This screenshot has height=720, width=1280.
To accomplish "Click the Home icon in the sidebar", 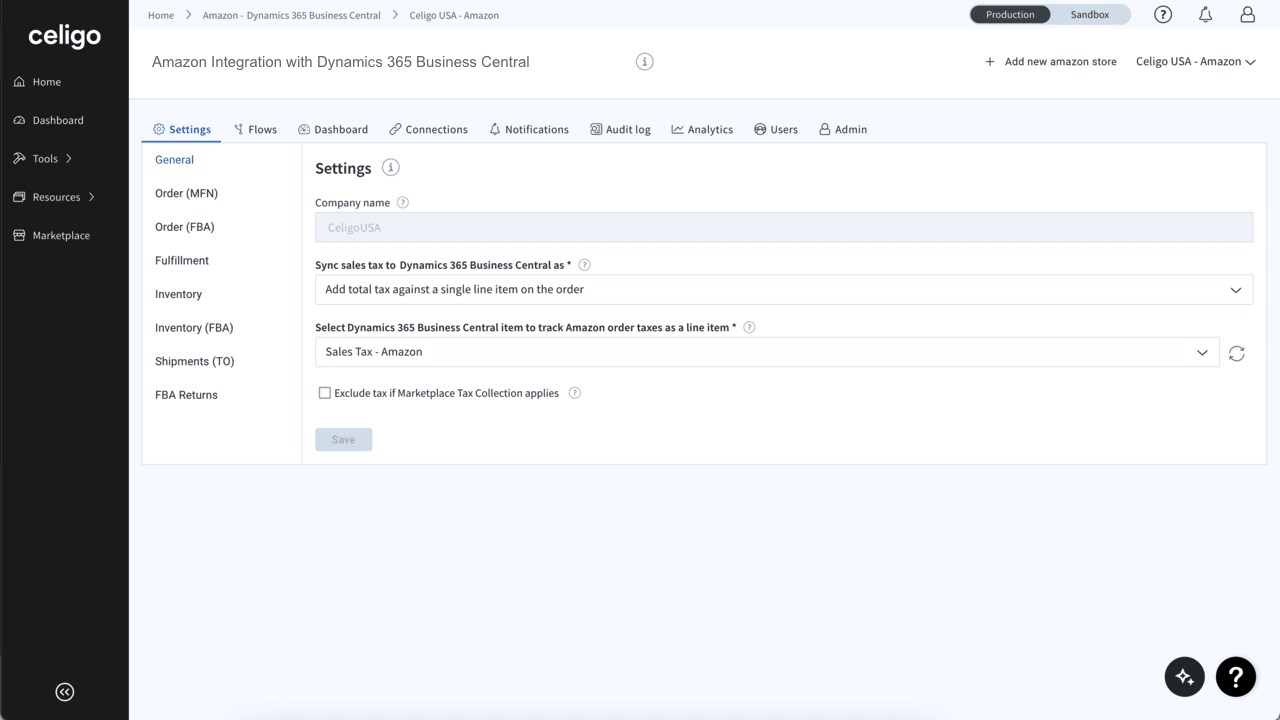I will [19, 82].
